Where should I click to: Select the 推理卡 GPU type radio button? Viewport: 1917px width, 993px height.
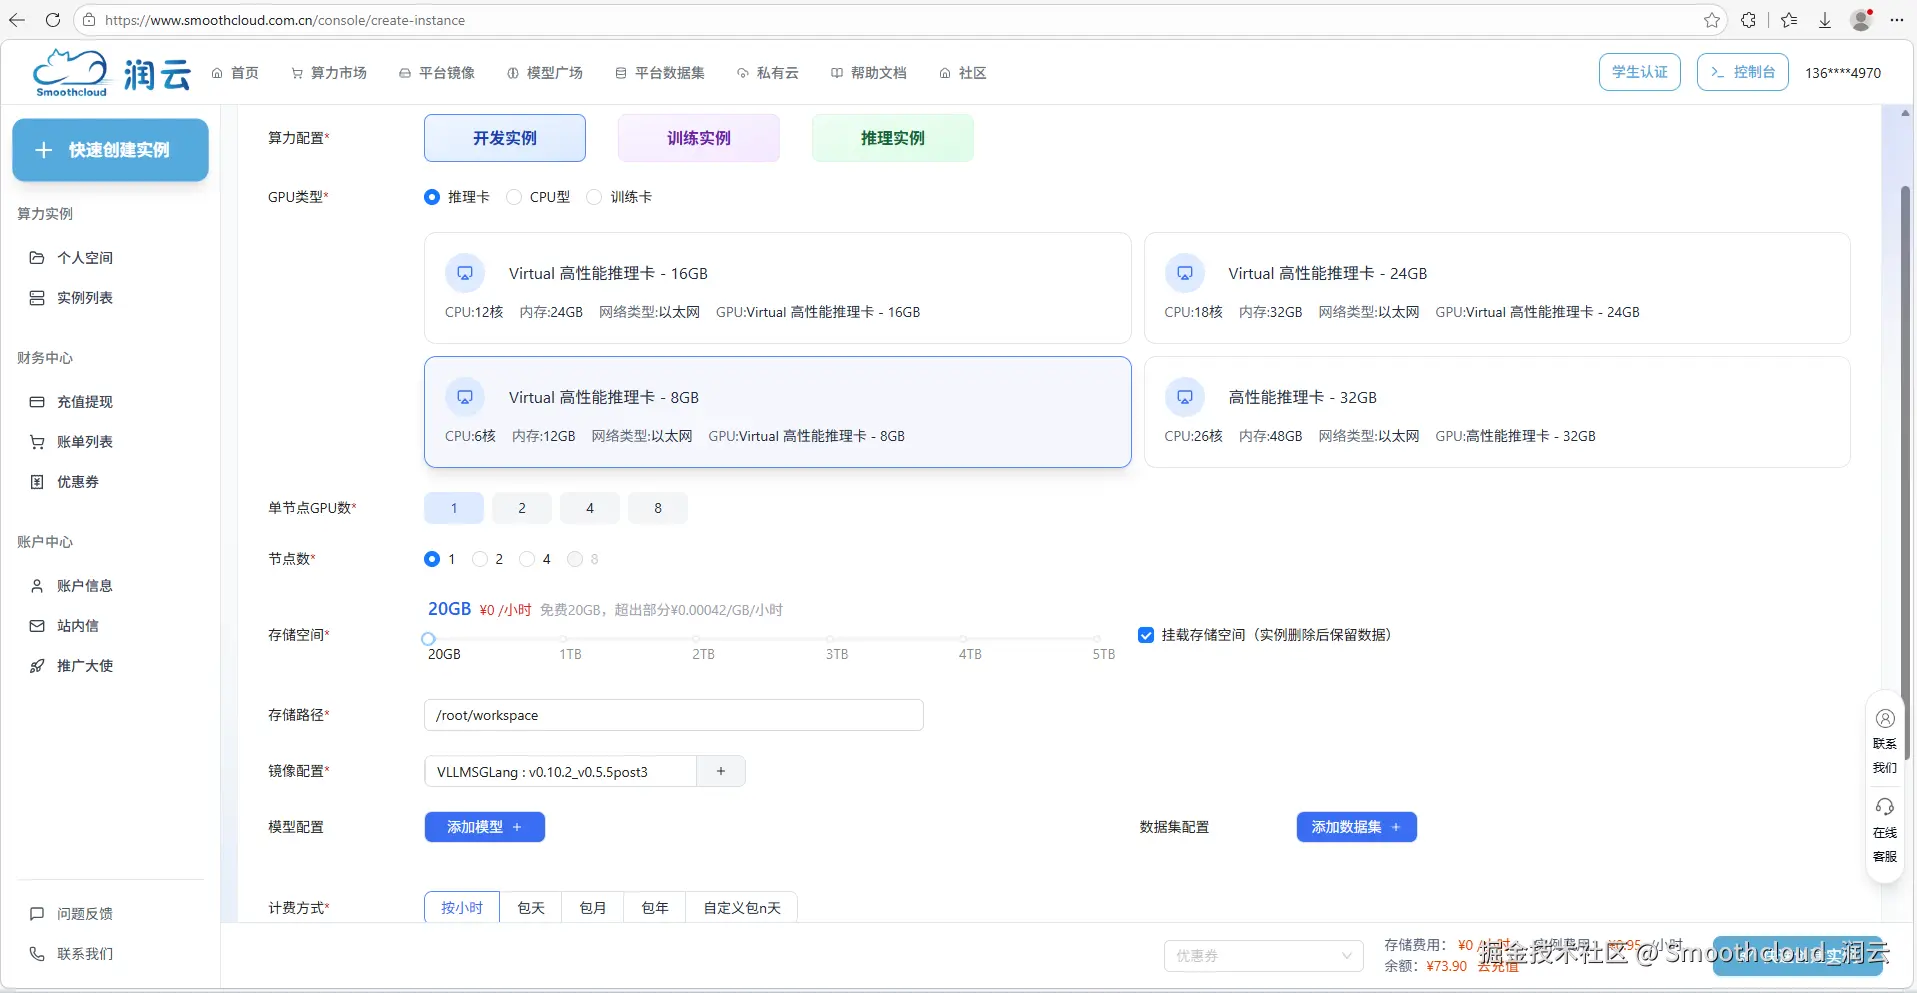pos(432,197)
